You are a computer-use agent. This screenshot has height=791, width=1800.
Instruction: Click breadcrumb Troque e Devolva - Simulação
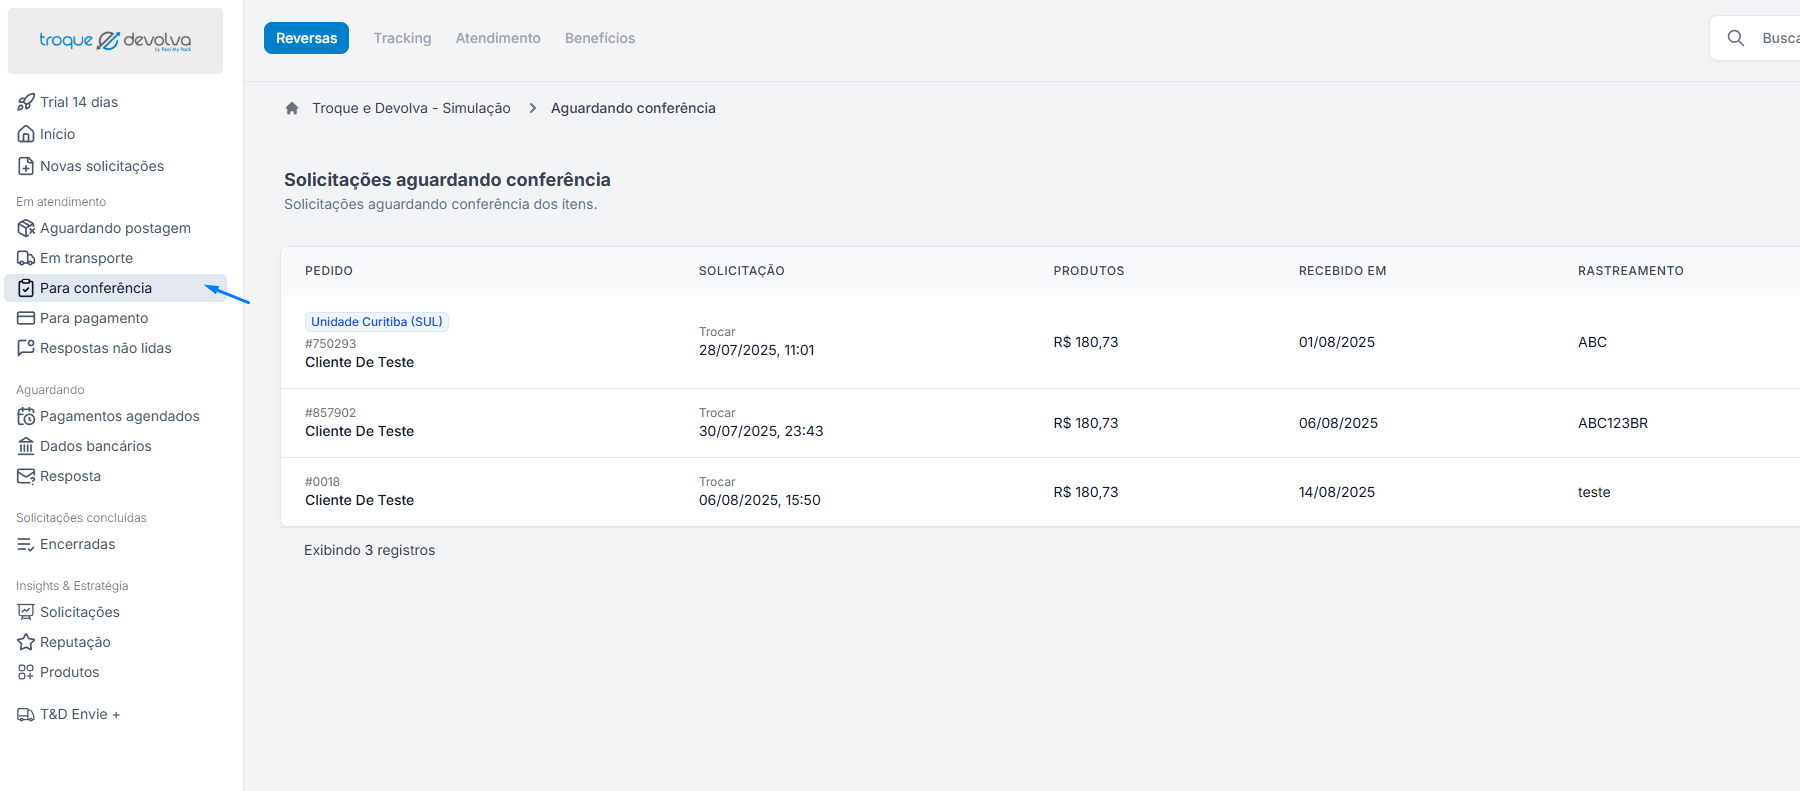pyautogui.click(x=411, y=108)
